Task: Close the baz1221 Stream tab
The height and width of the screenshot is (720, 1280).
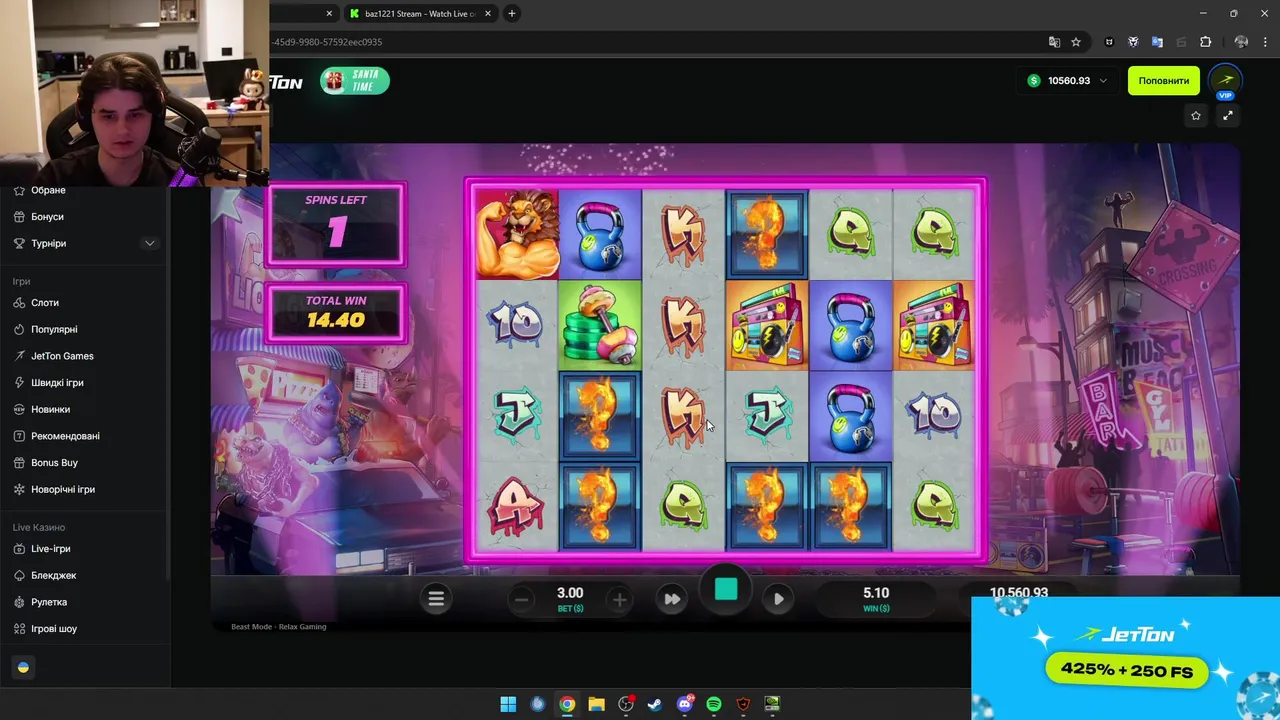Action: 488,14
